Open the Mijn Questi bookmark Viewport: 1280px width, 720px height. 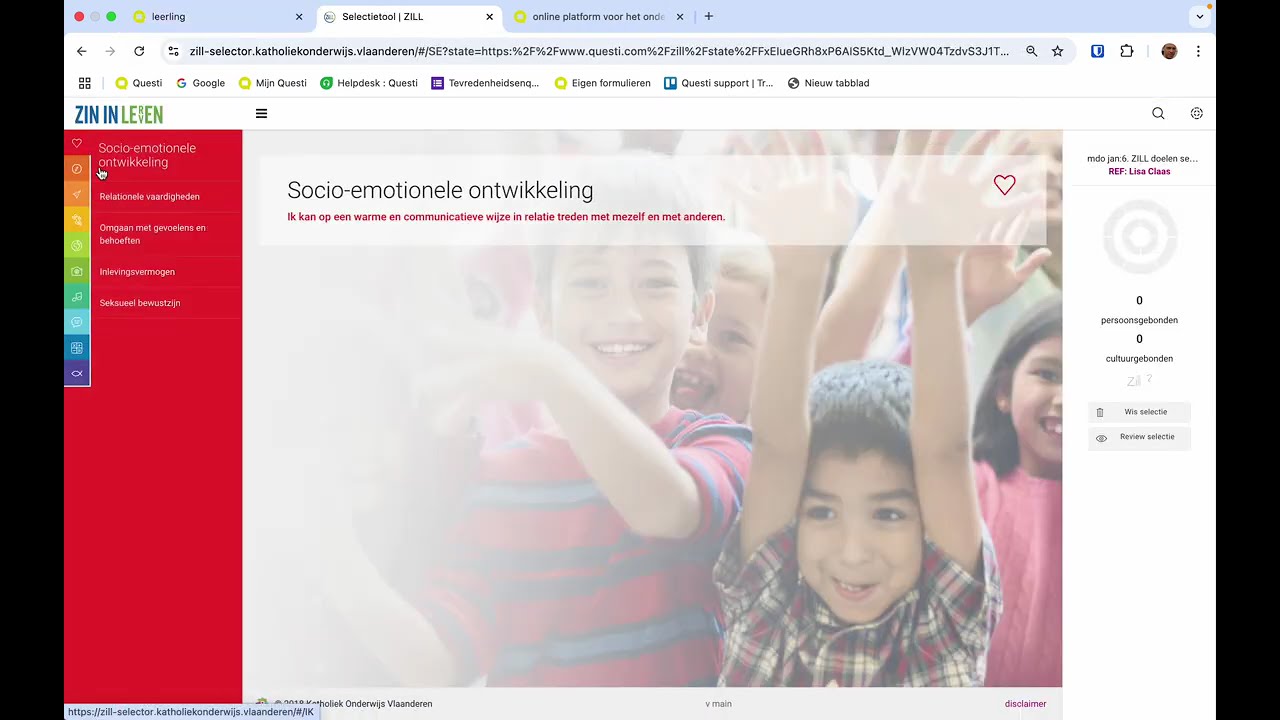coord(272,83)
